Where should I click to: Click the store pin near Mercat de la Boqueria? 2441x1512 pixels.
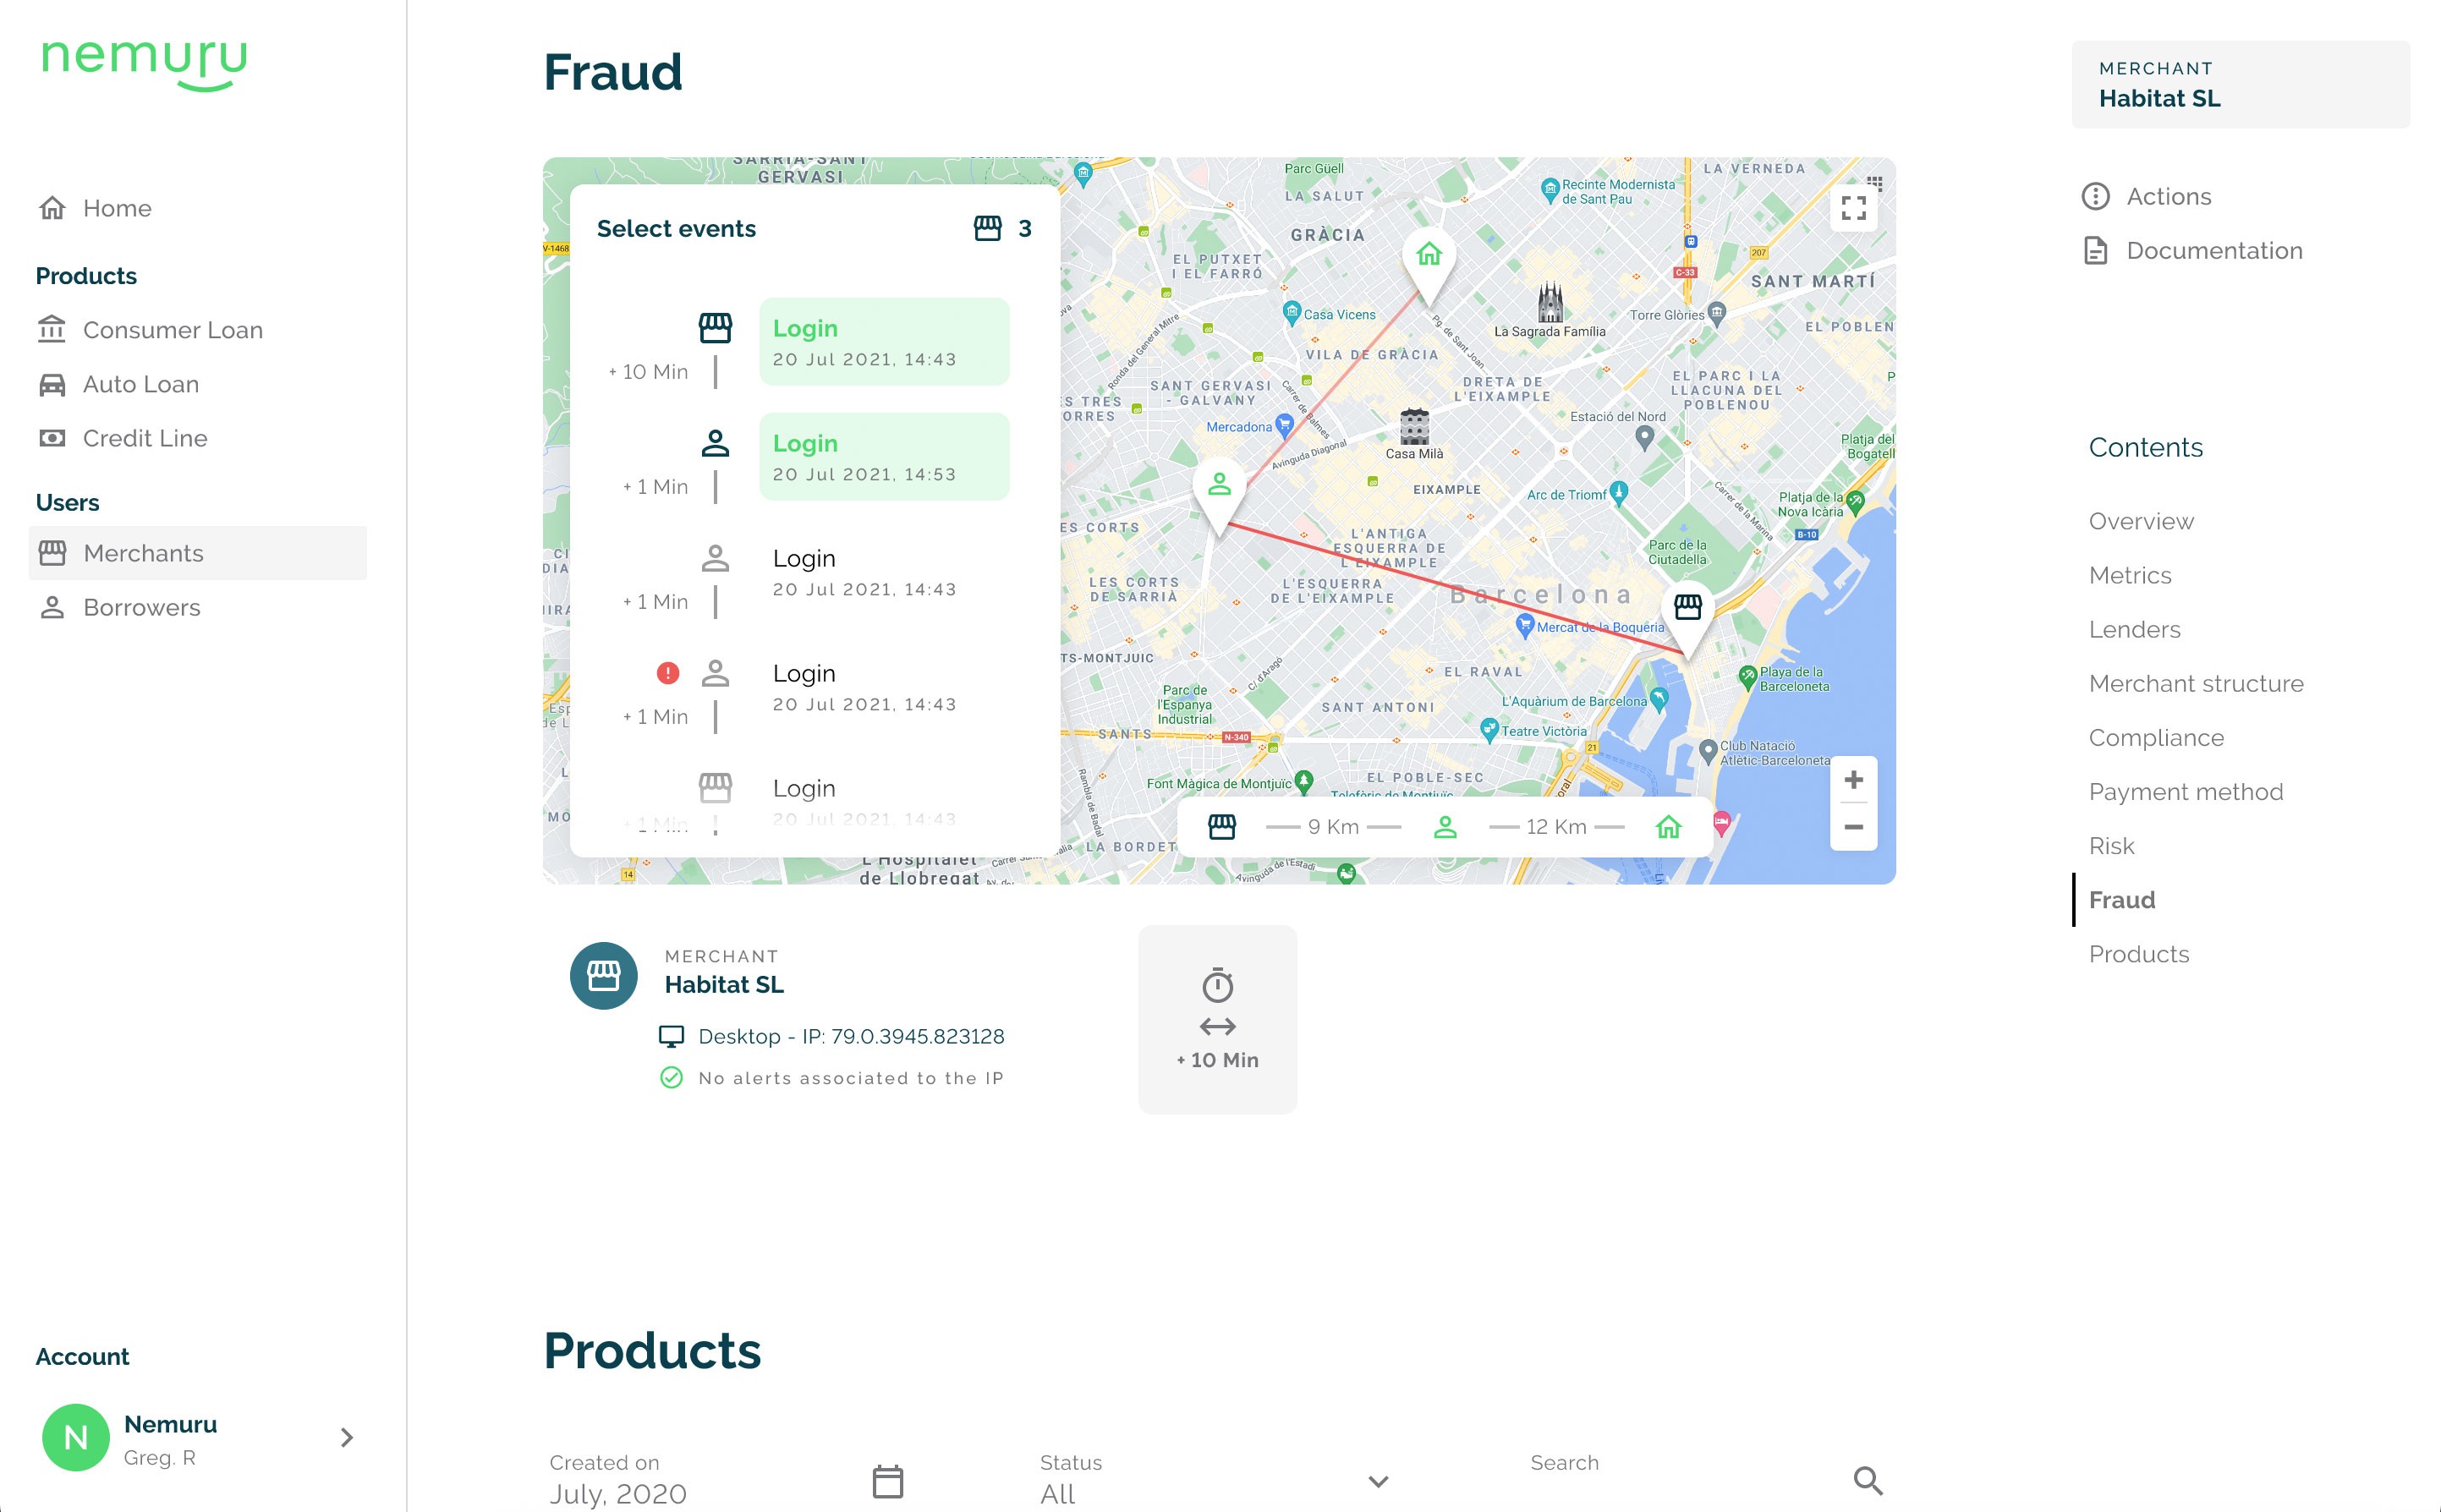click(1688, 614)
